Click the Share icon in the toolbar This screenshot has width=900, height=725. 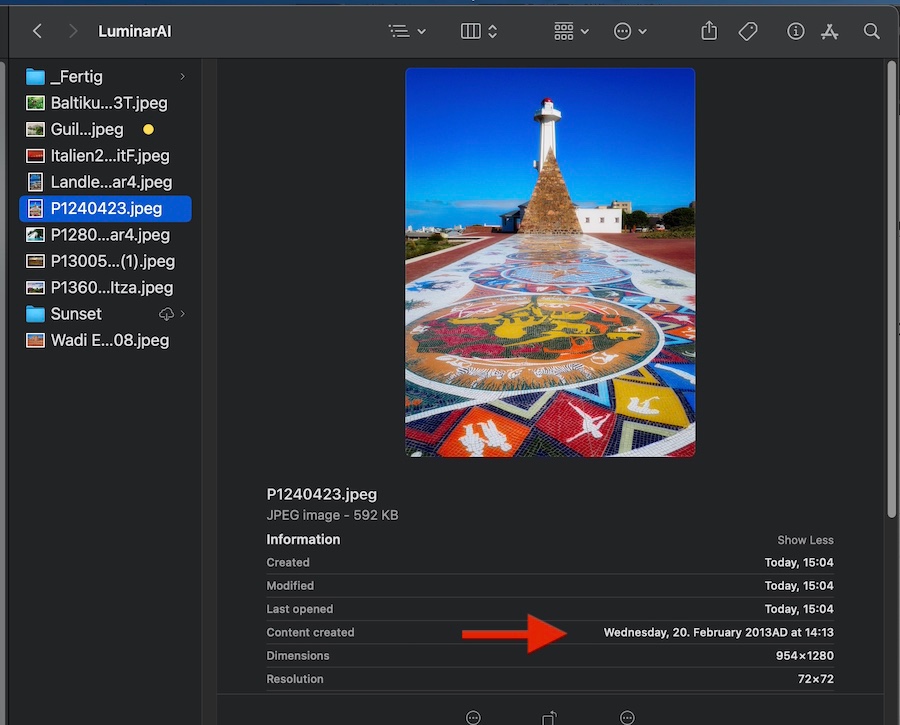[709, 31]
